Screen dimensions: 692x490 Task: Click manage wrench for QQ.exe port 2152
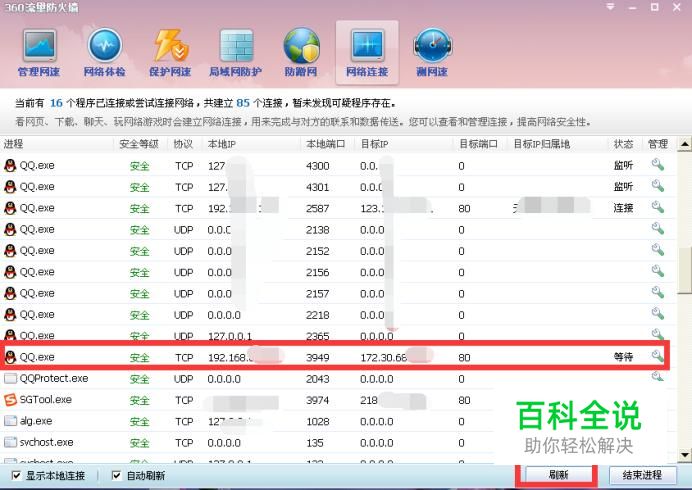pos(658,250)
